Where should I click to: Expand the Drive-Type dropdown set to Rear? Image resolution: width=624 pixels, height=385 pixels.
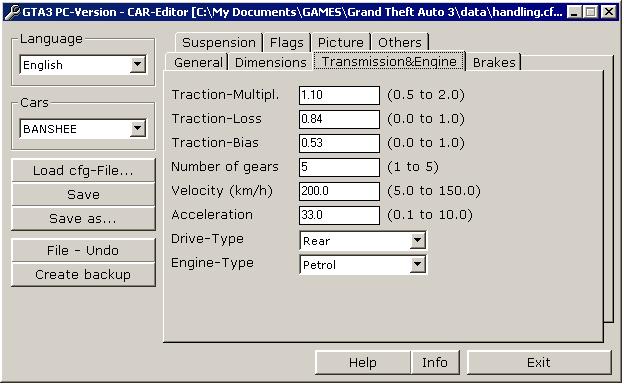point(363,240)
